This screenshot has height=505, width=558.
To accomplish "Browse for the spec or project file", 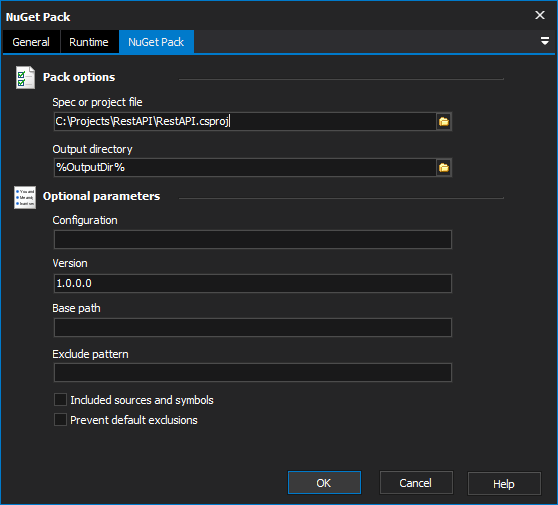I will point(444,122).
